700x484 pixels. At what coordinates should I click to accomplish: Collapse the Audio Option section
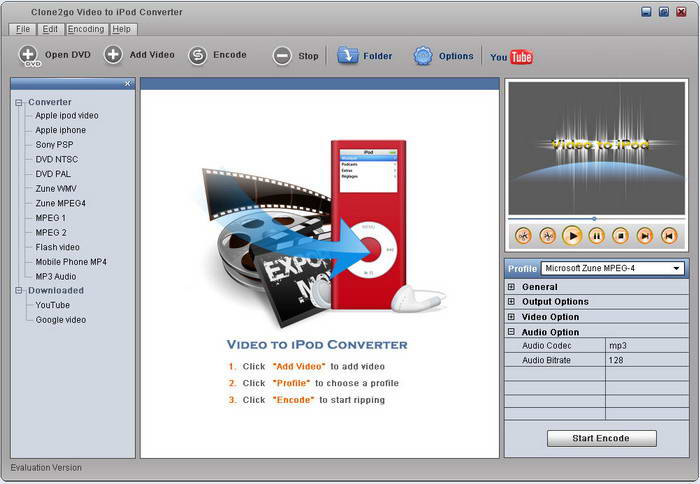[511, 332]
